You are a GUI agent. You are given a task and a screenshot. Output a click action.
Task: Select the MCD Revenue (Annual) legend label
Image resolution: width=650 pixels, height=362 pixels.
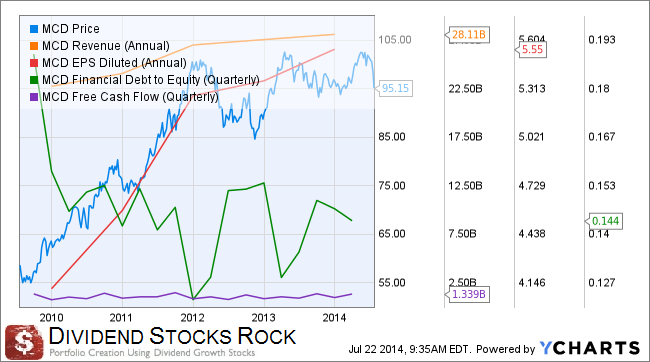click(x=106, y=46)
